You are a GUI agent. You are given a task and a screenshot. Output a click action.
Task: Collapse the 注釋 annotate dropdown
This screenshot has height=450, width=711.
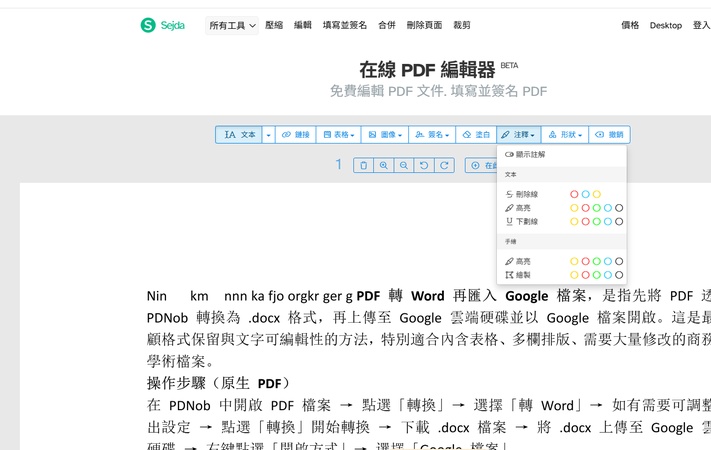pos(519,135)
